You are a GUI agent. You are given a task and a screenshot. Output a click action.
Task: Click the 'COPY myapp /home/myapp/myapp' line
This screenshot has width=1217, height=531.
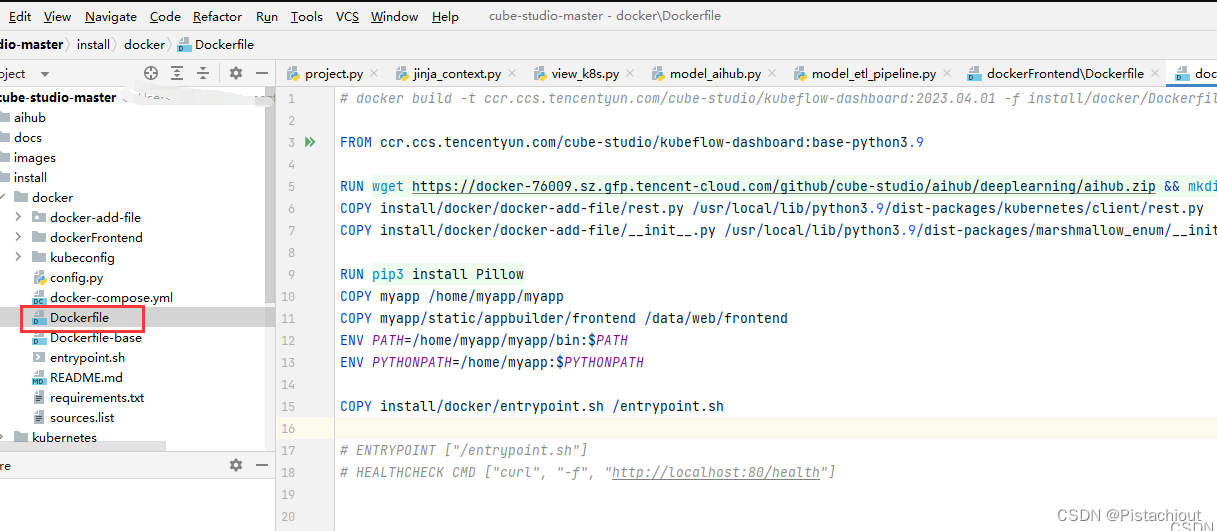pos(452,296)
